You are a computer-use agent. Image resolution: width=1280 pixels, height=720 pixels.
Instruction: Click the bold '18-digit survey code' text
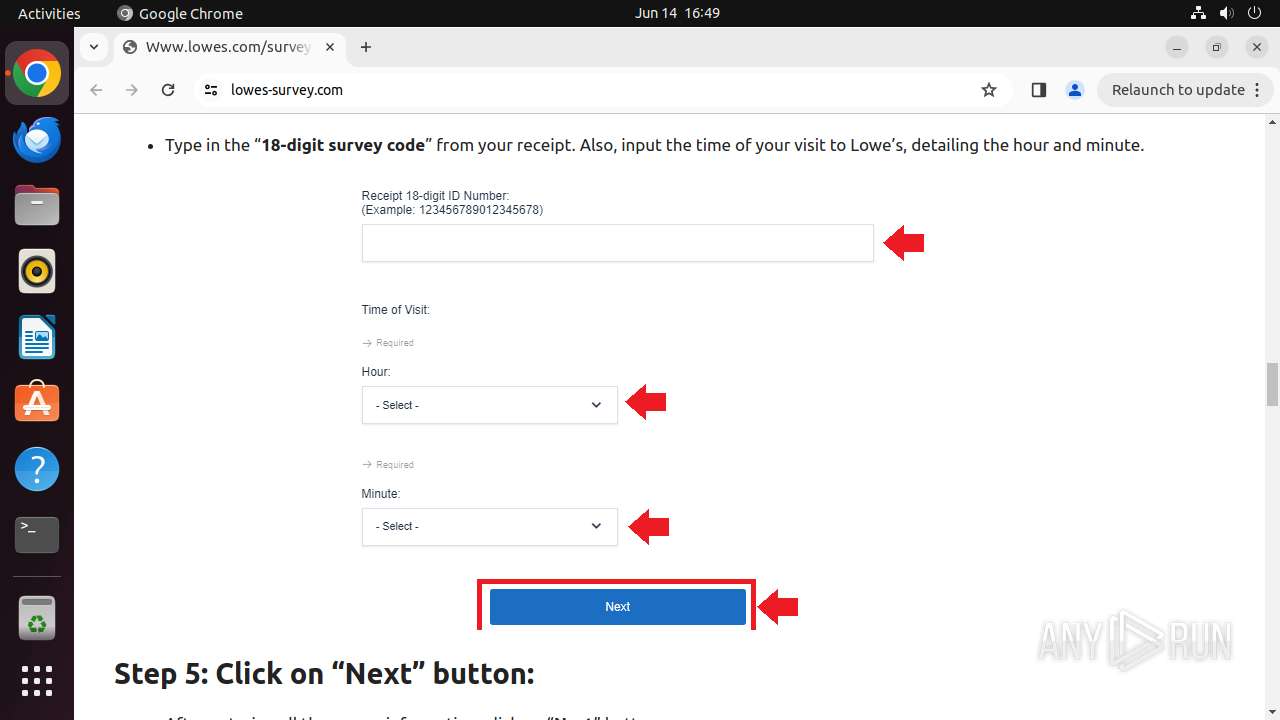coord(343,145)
